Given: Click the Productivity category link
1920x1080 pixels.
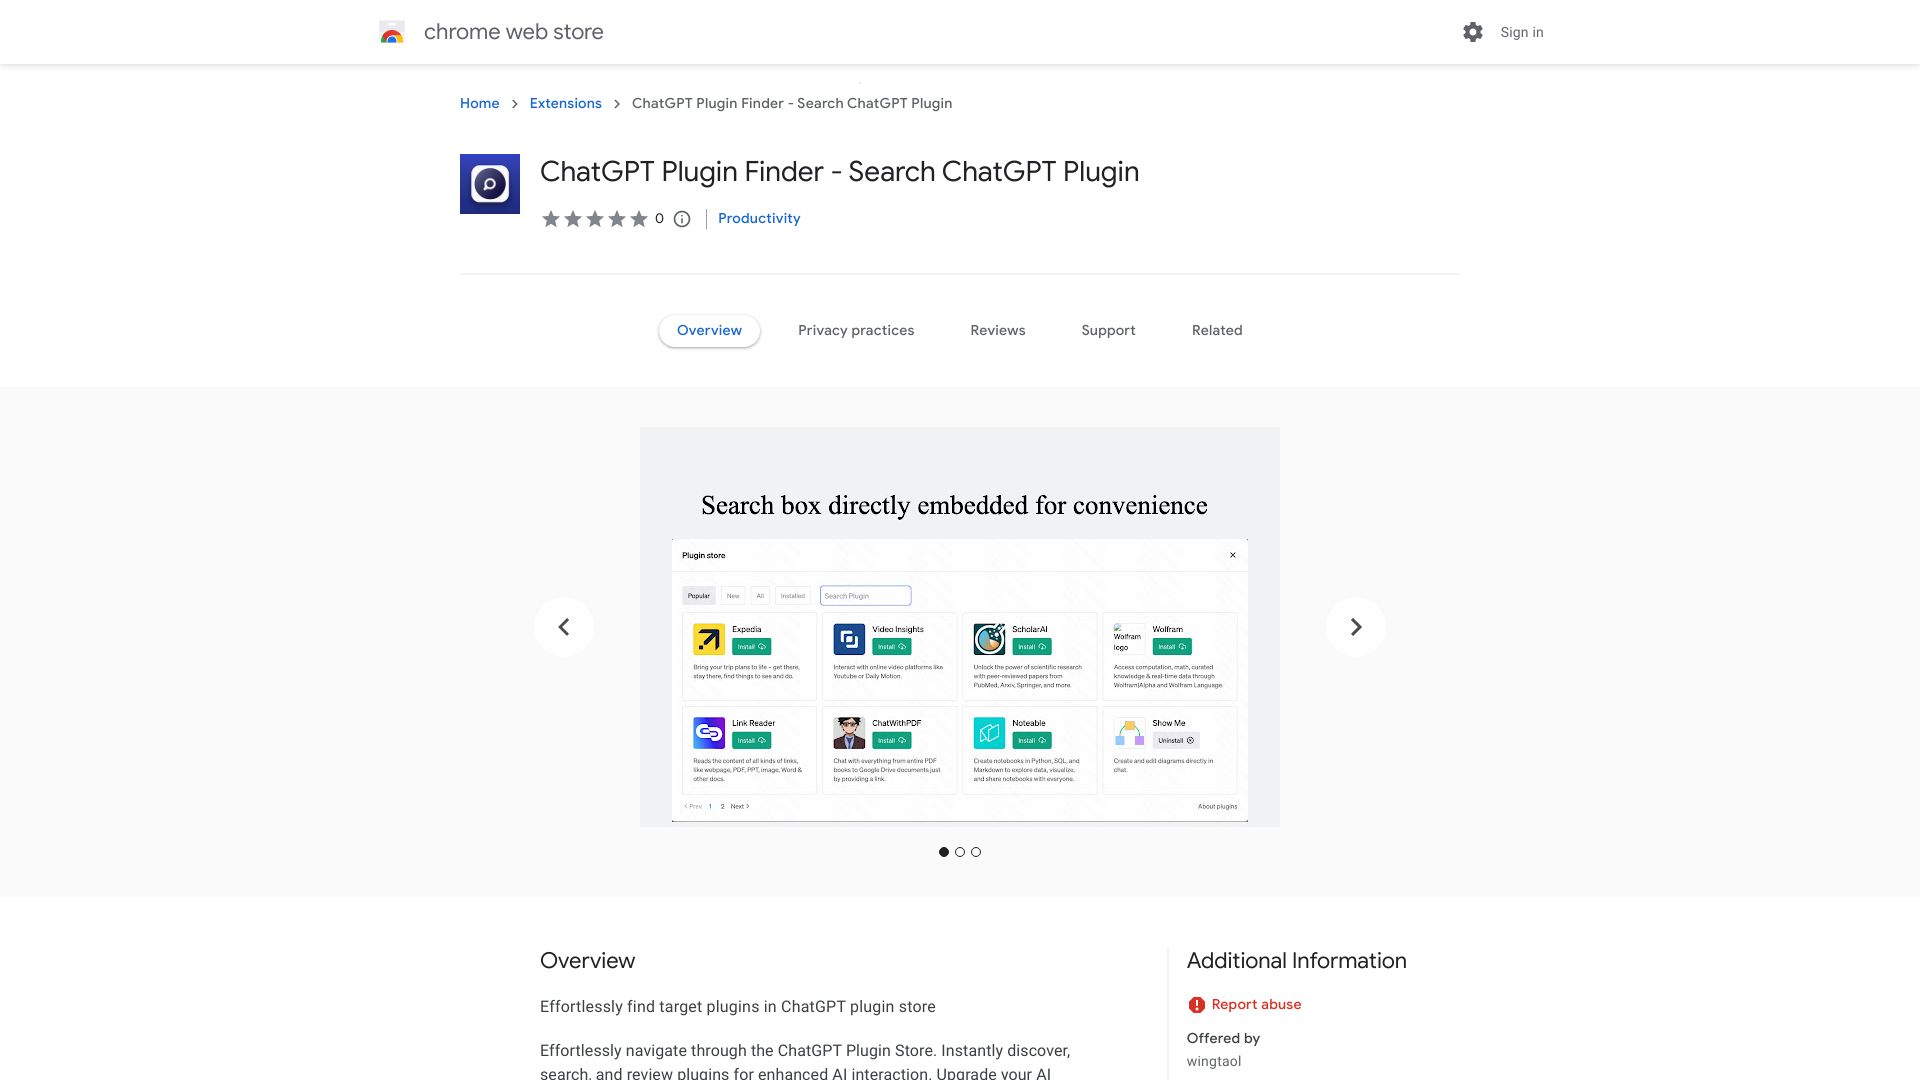Looking at the screenshot, I should tap(759, 218).
